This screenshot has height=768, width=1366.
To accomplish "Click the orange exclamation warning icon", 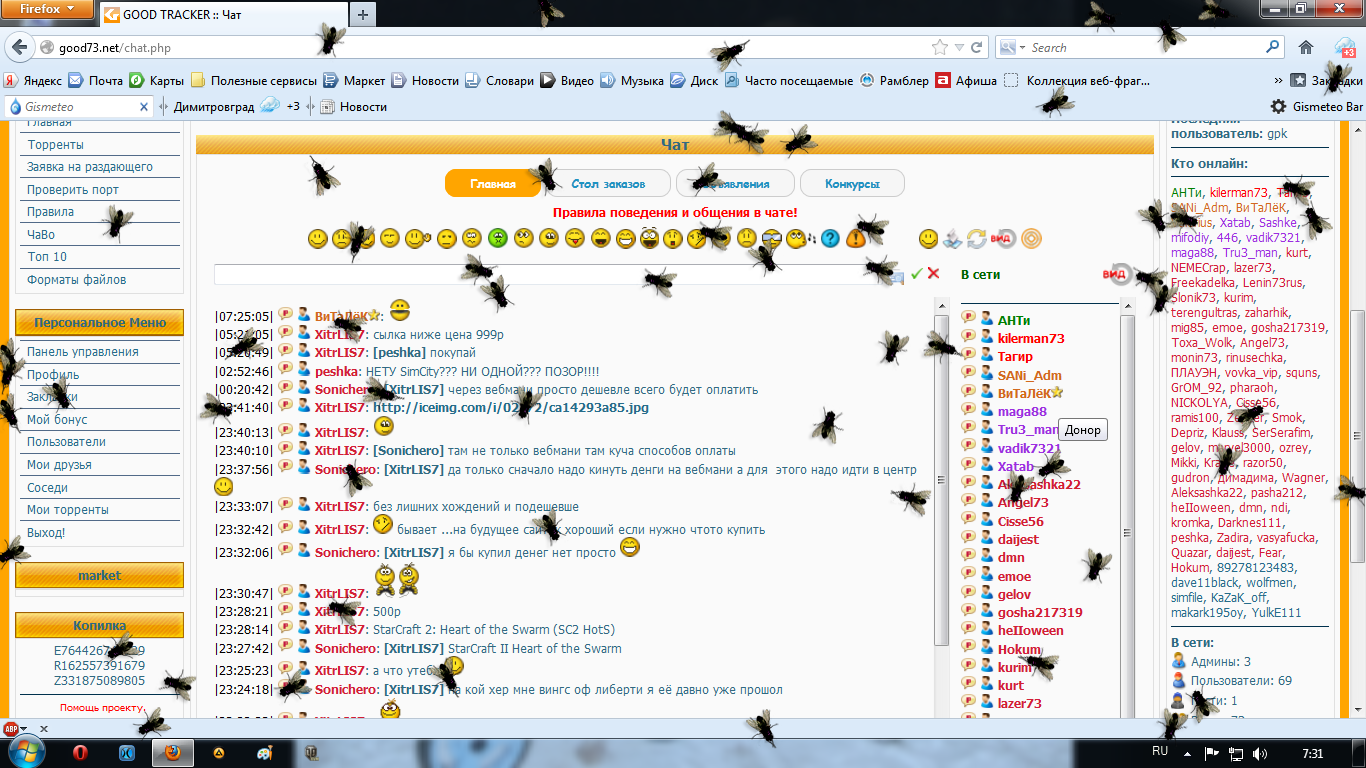I will point(856,238).
